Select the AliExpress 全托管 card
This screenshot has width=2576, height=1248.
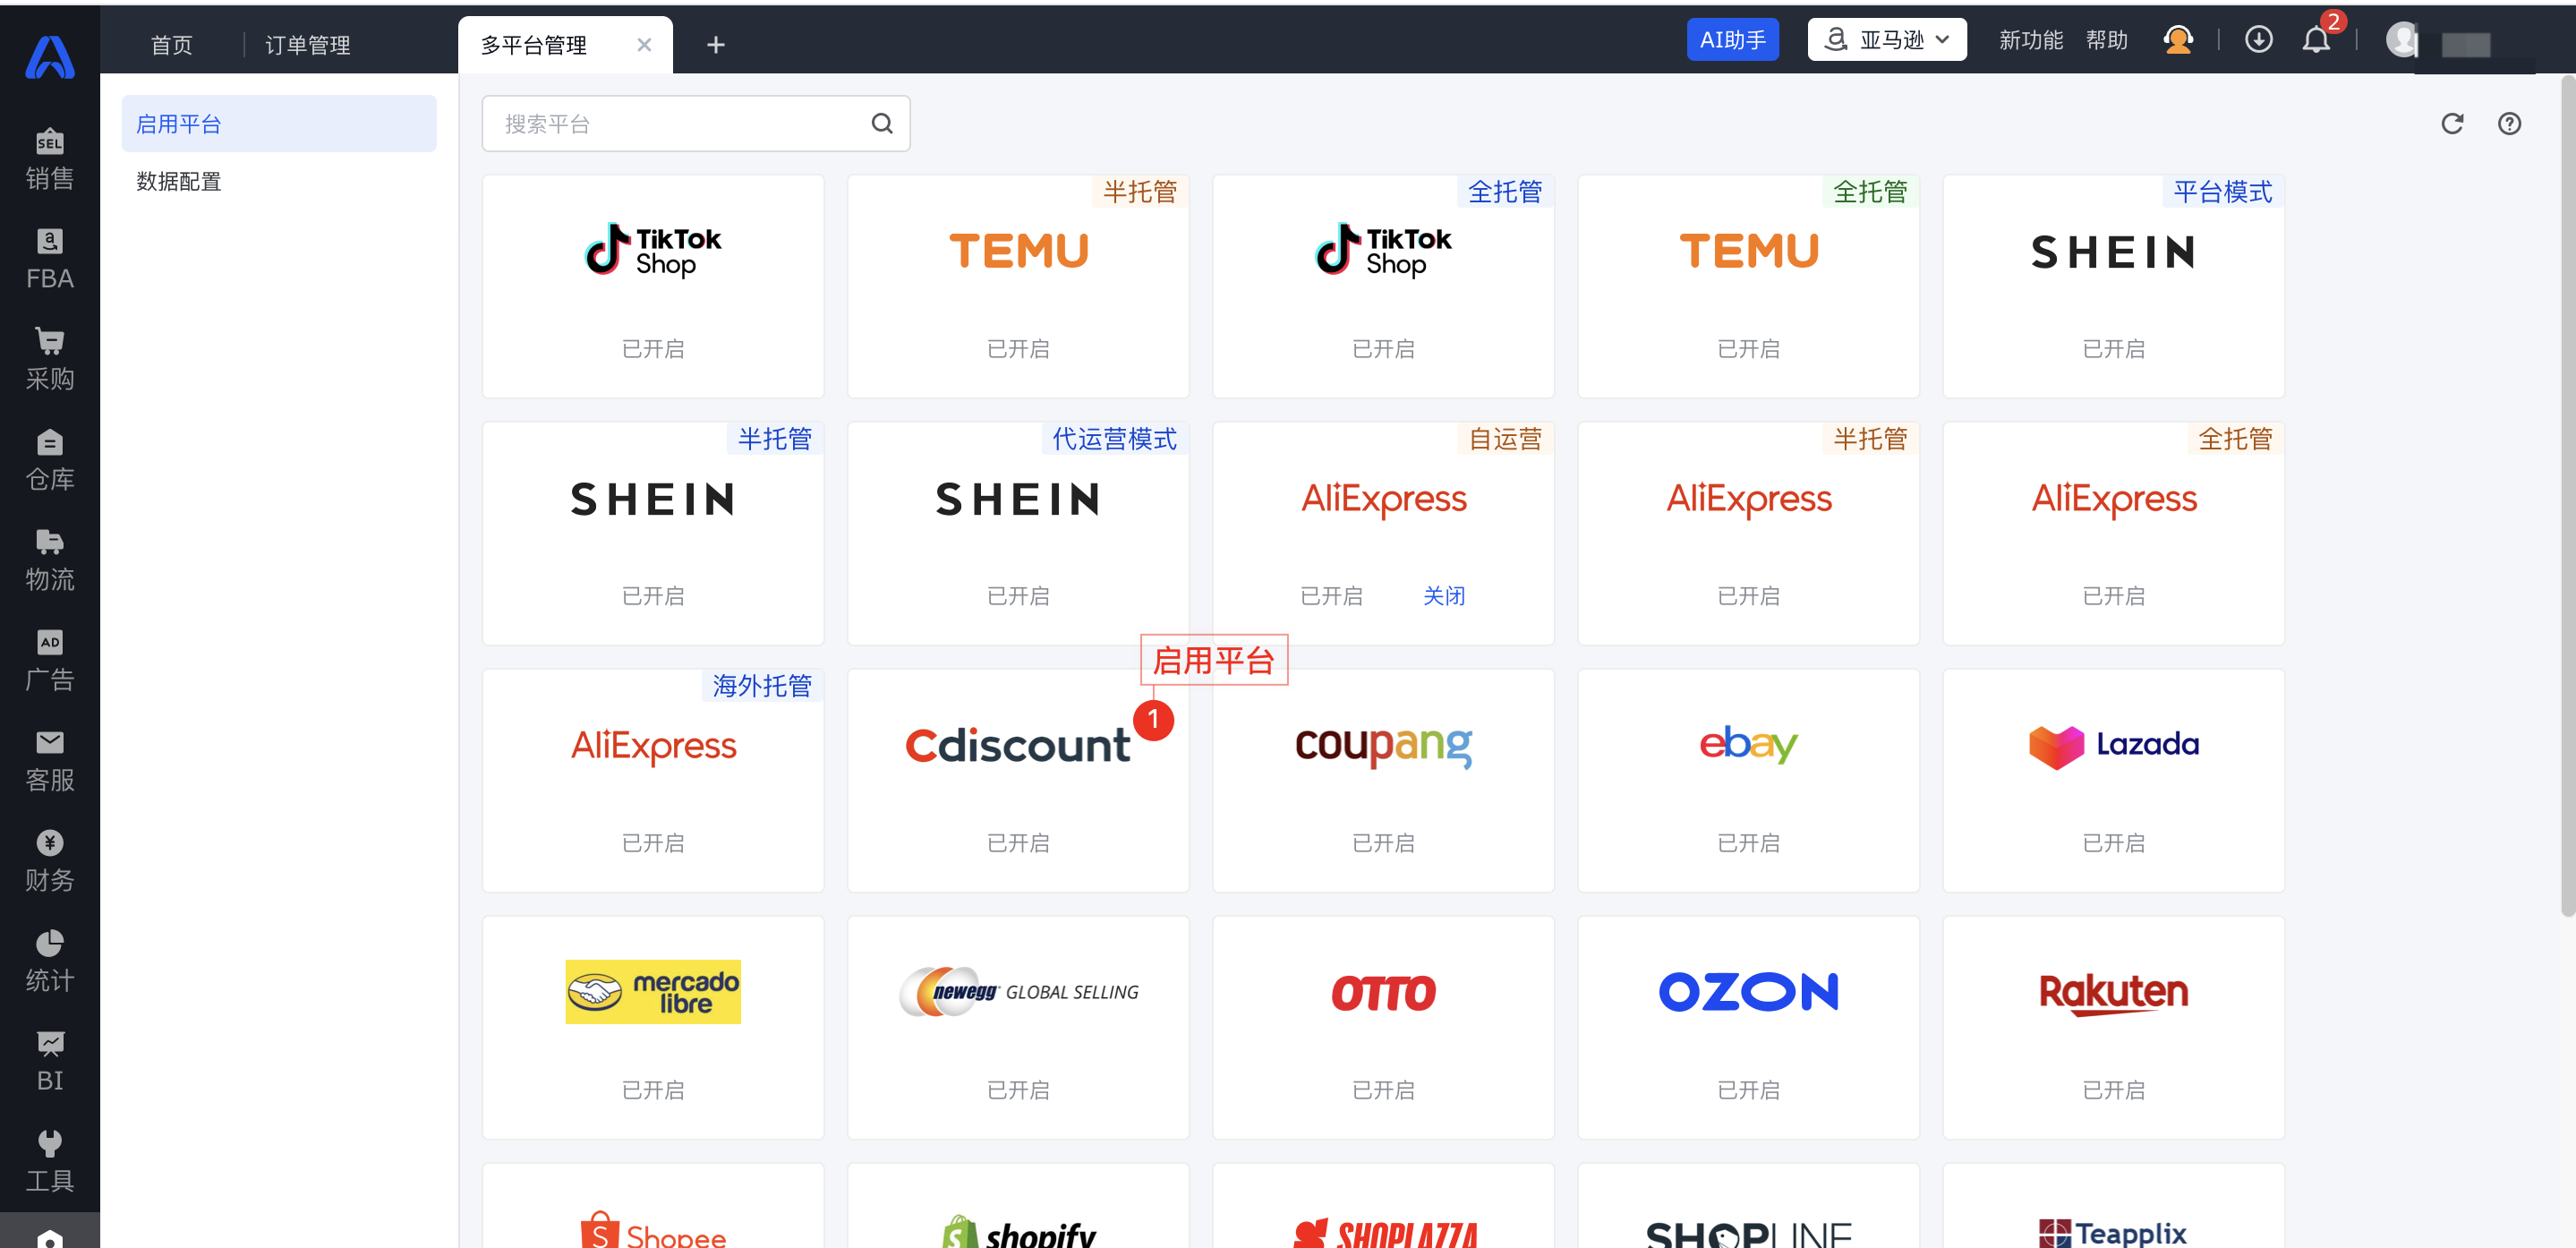2113,533
